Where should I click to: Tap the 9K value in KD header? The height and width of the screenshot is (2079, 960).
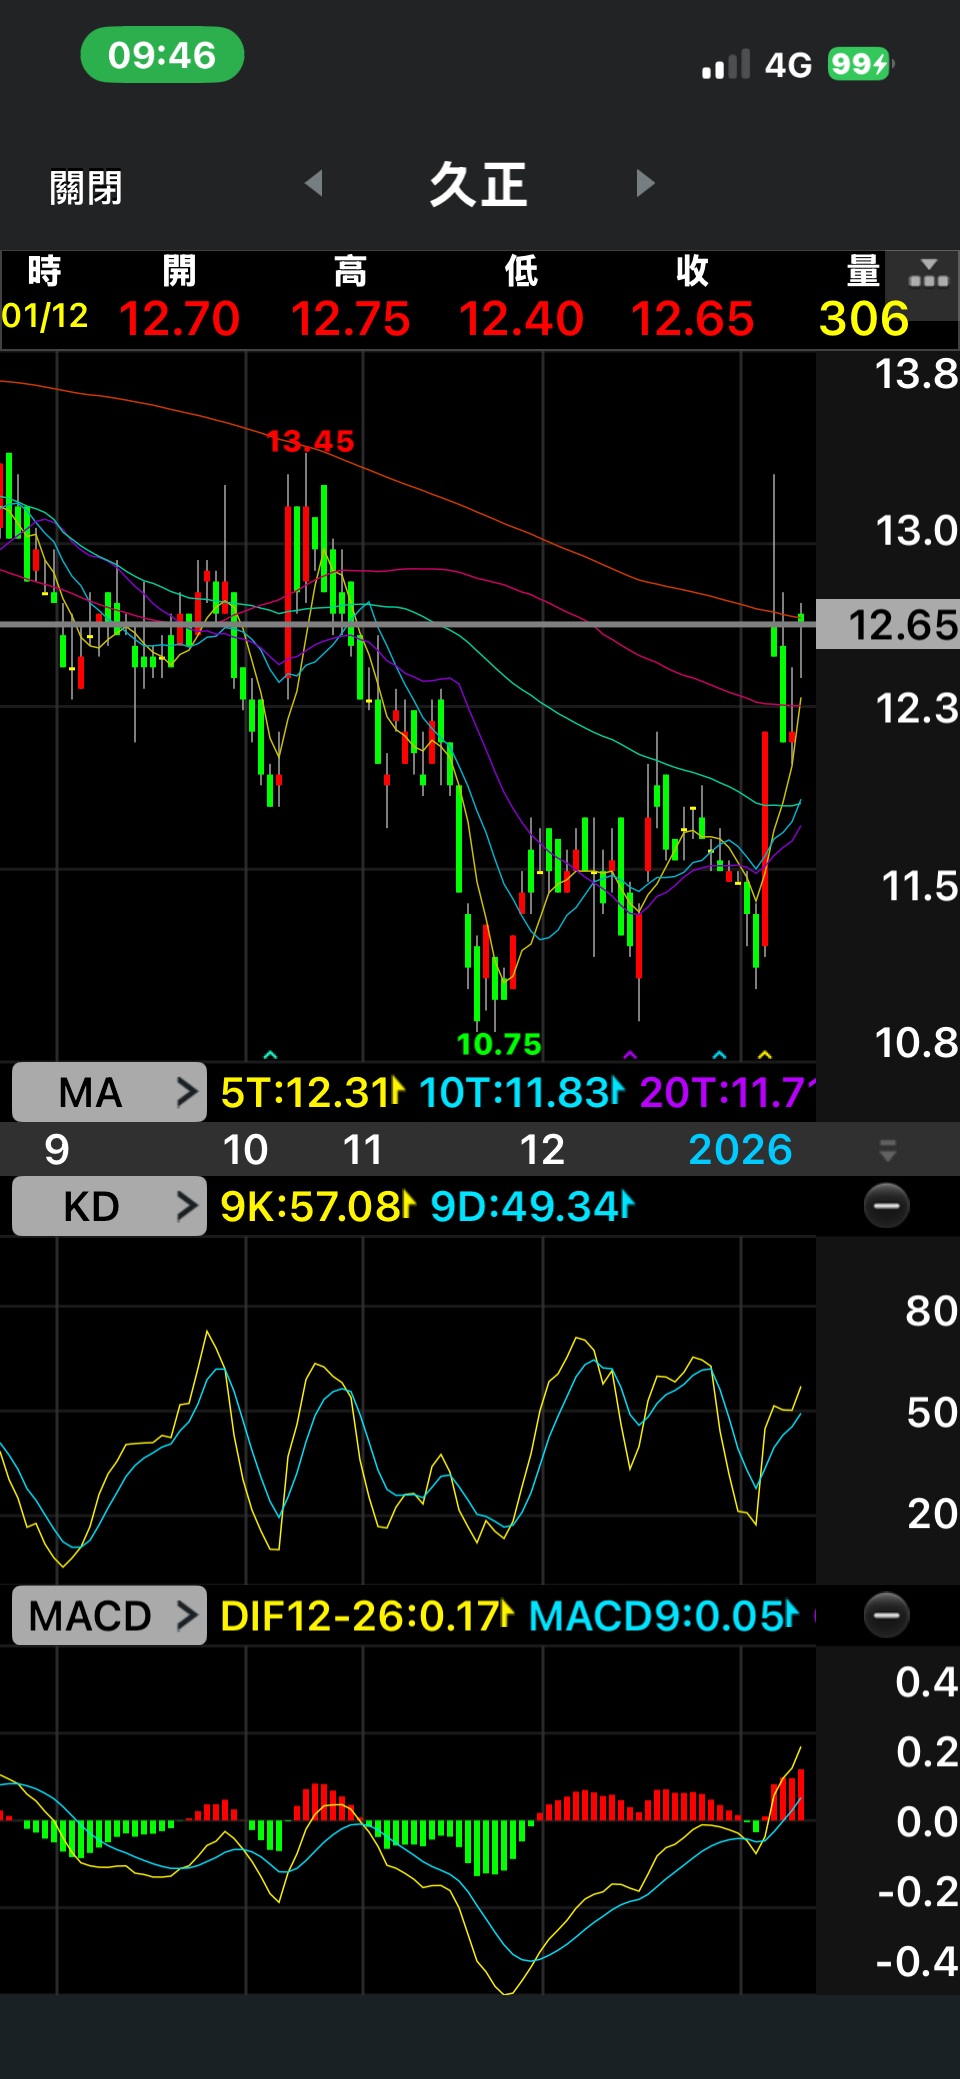click(x=316, y=1207)
